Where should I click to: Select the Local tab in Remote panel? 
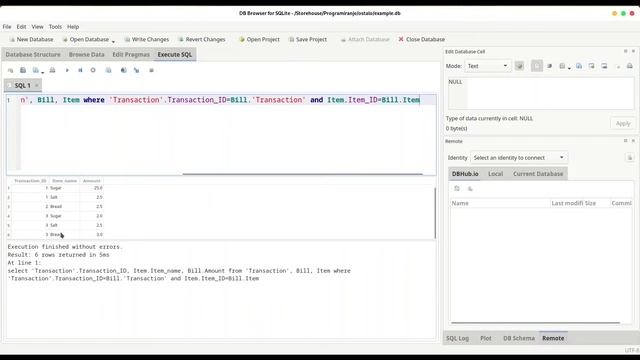pos(496,174)
